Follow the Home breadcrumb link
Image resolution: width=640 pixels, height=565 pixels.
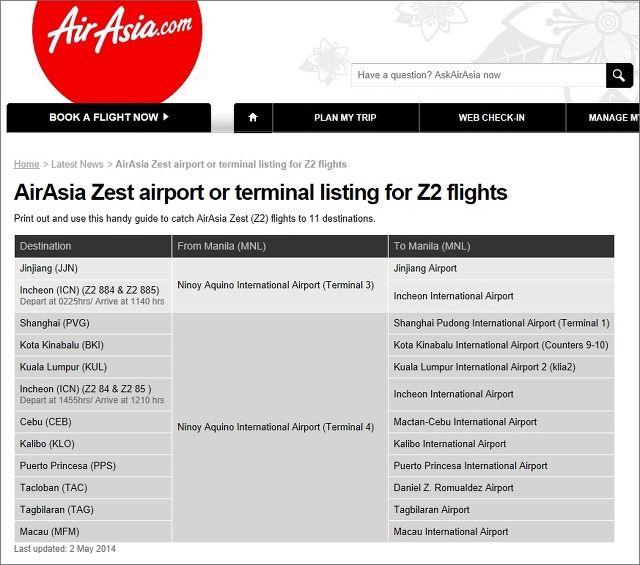click(x=26, y=164)
